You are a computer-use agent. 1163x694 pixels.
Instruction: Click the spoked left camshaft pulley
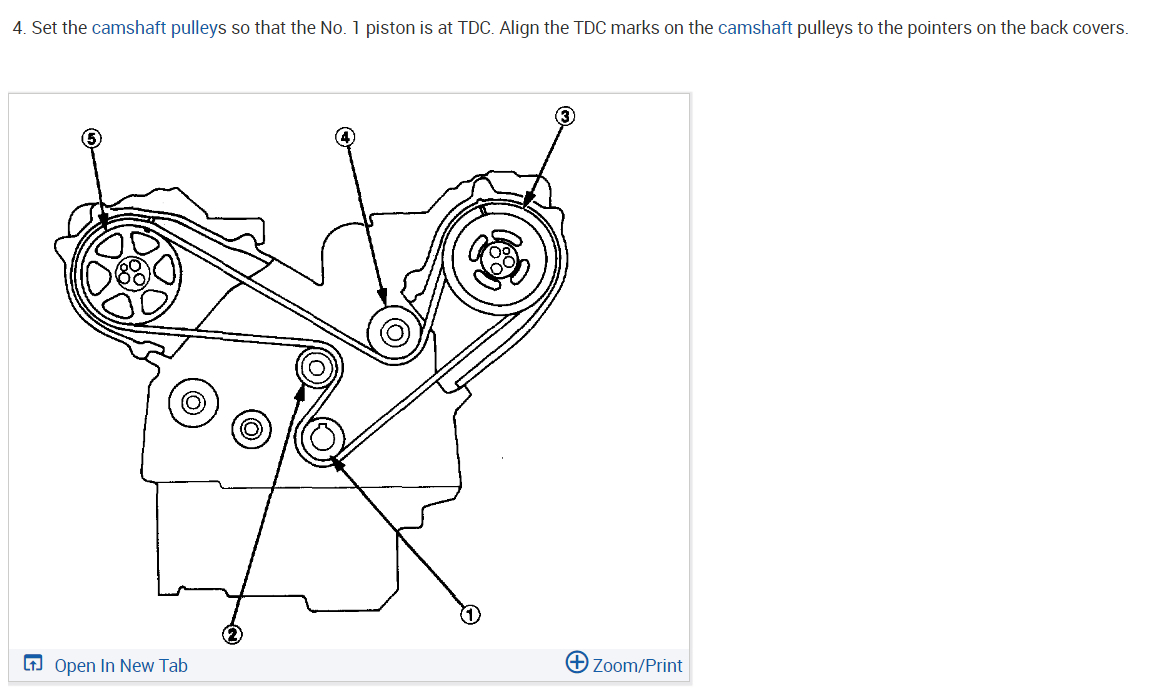click(x=131, y=274)
